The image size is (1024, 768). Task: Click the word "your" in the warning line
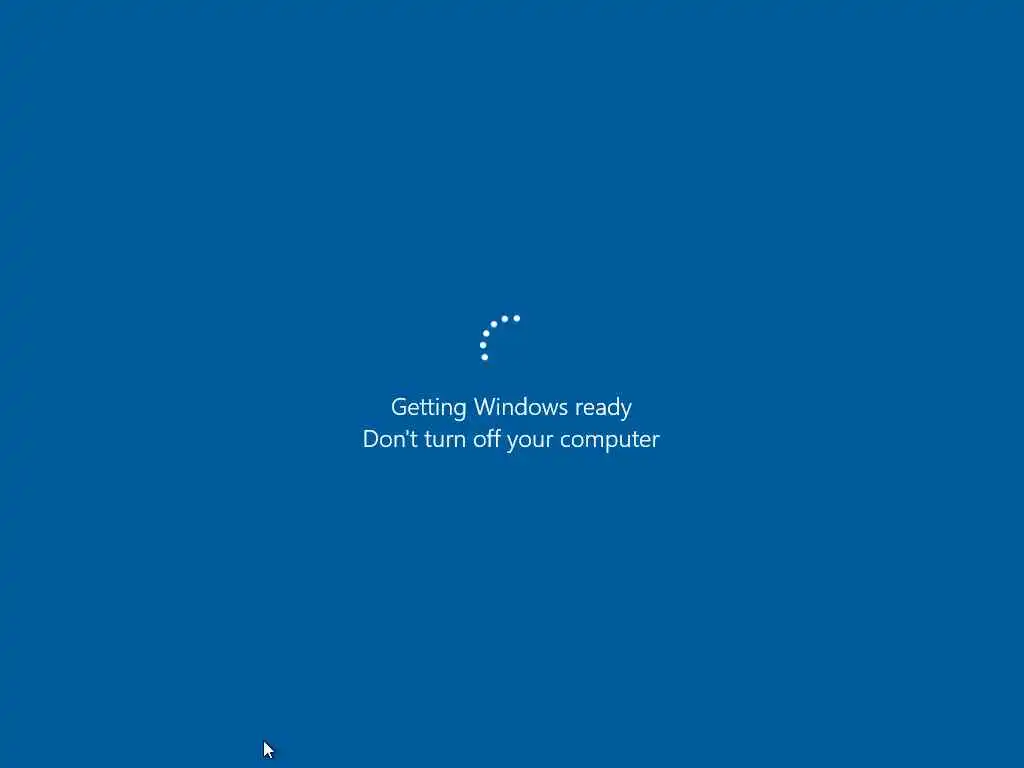point(530,441)
